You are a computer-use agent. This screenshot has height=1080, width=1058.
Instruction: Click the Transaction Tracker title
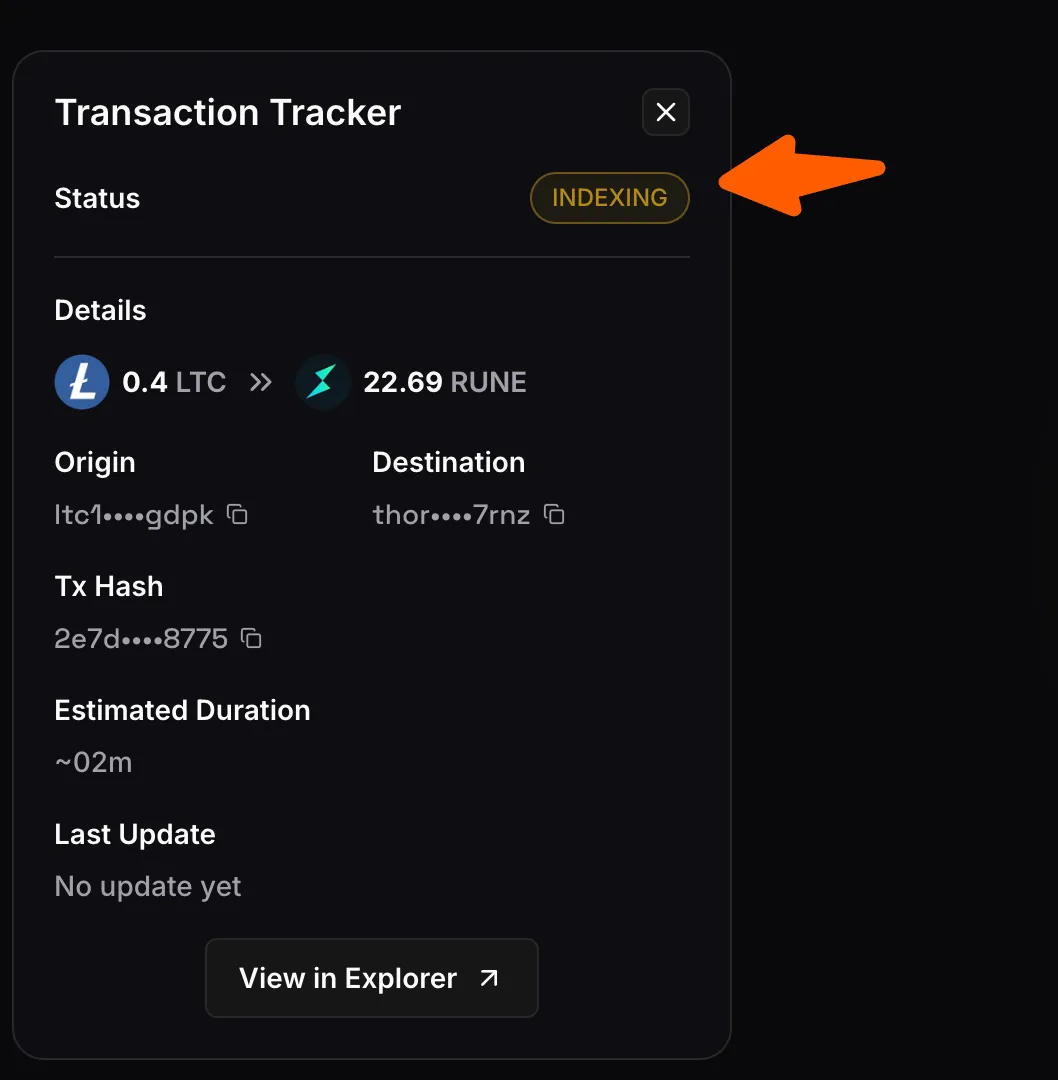click(228, 112)
